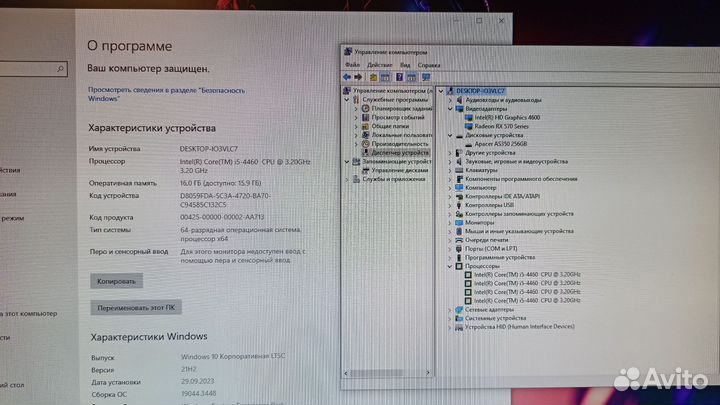Select Мыши и иные указывающие устройства
The height and width of the screenshot is (405, 720).
pos(519,231)
